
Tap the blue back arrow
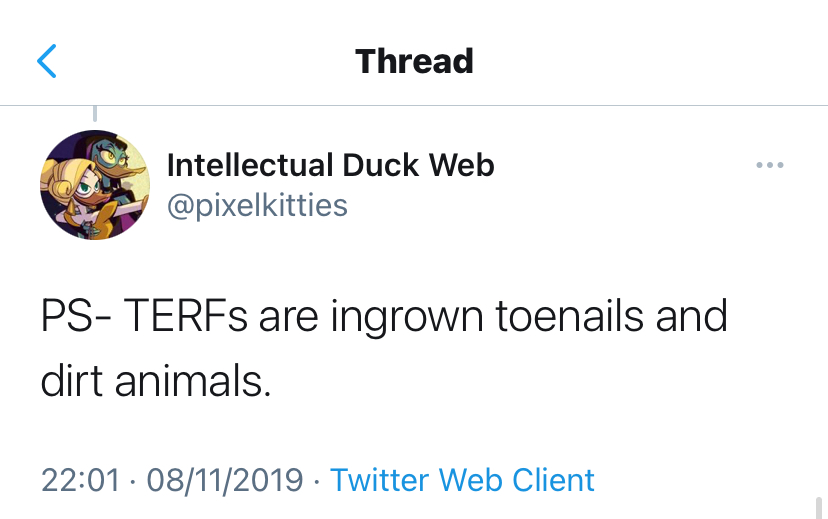click(47, 61)
